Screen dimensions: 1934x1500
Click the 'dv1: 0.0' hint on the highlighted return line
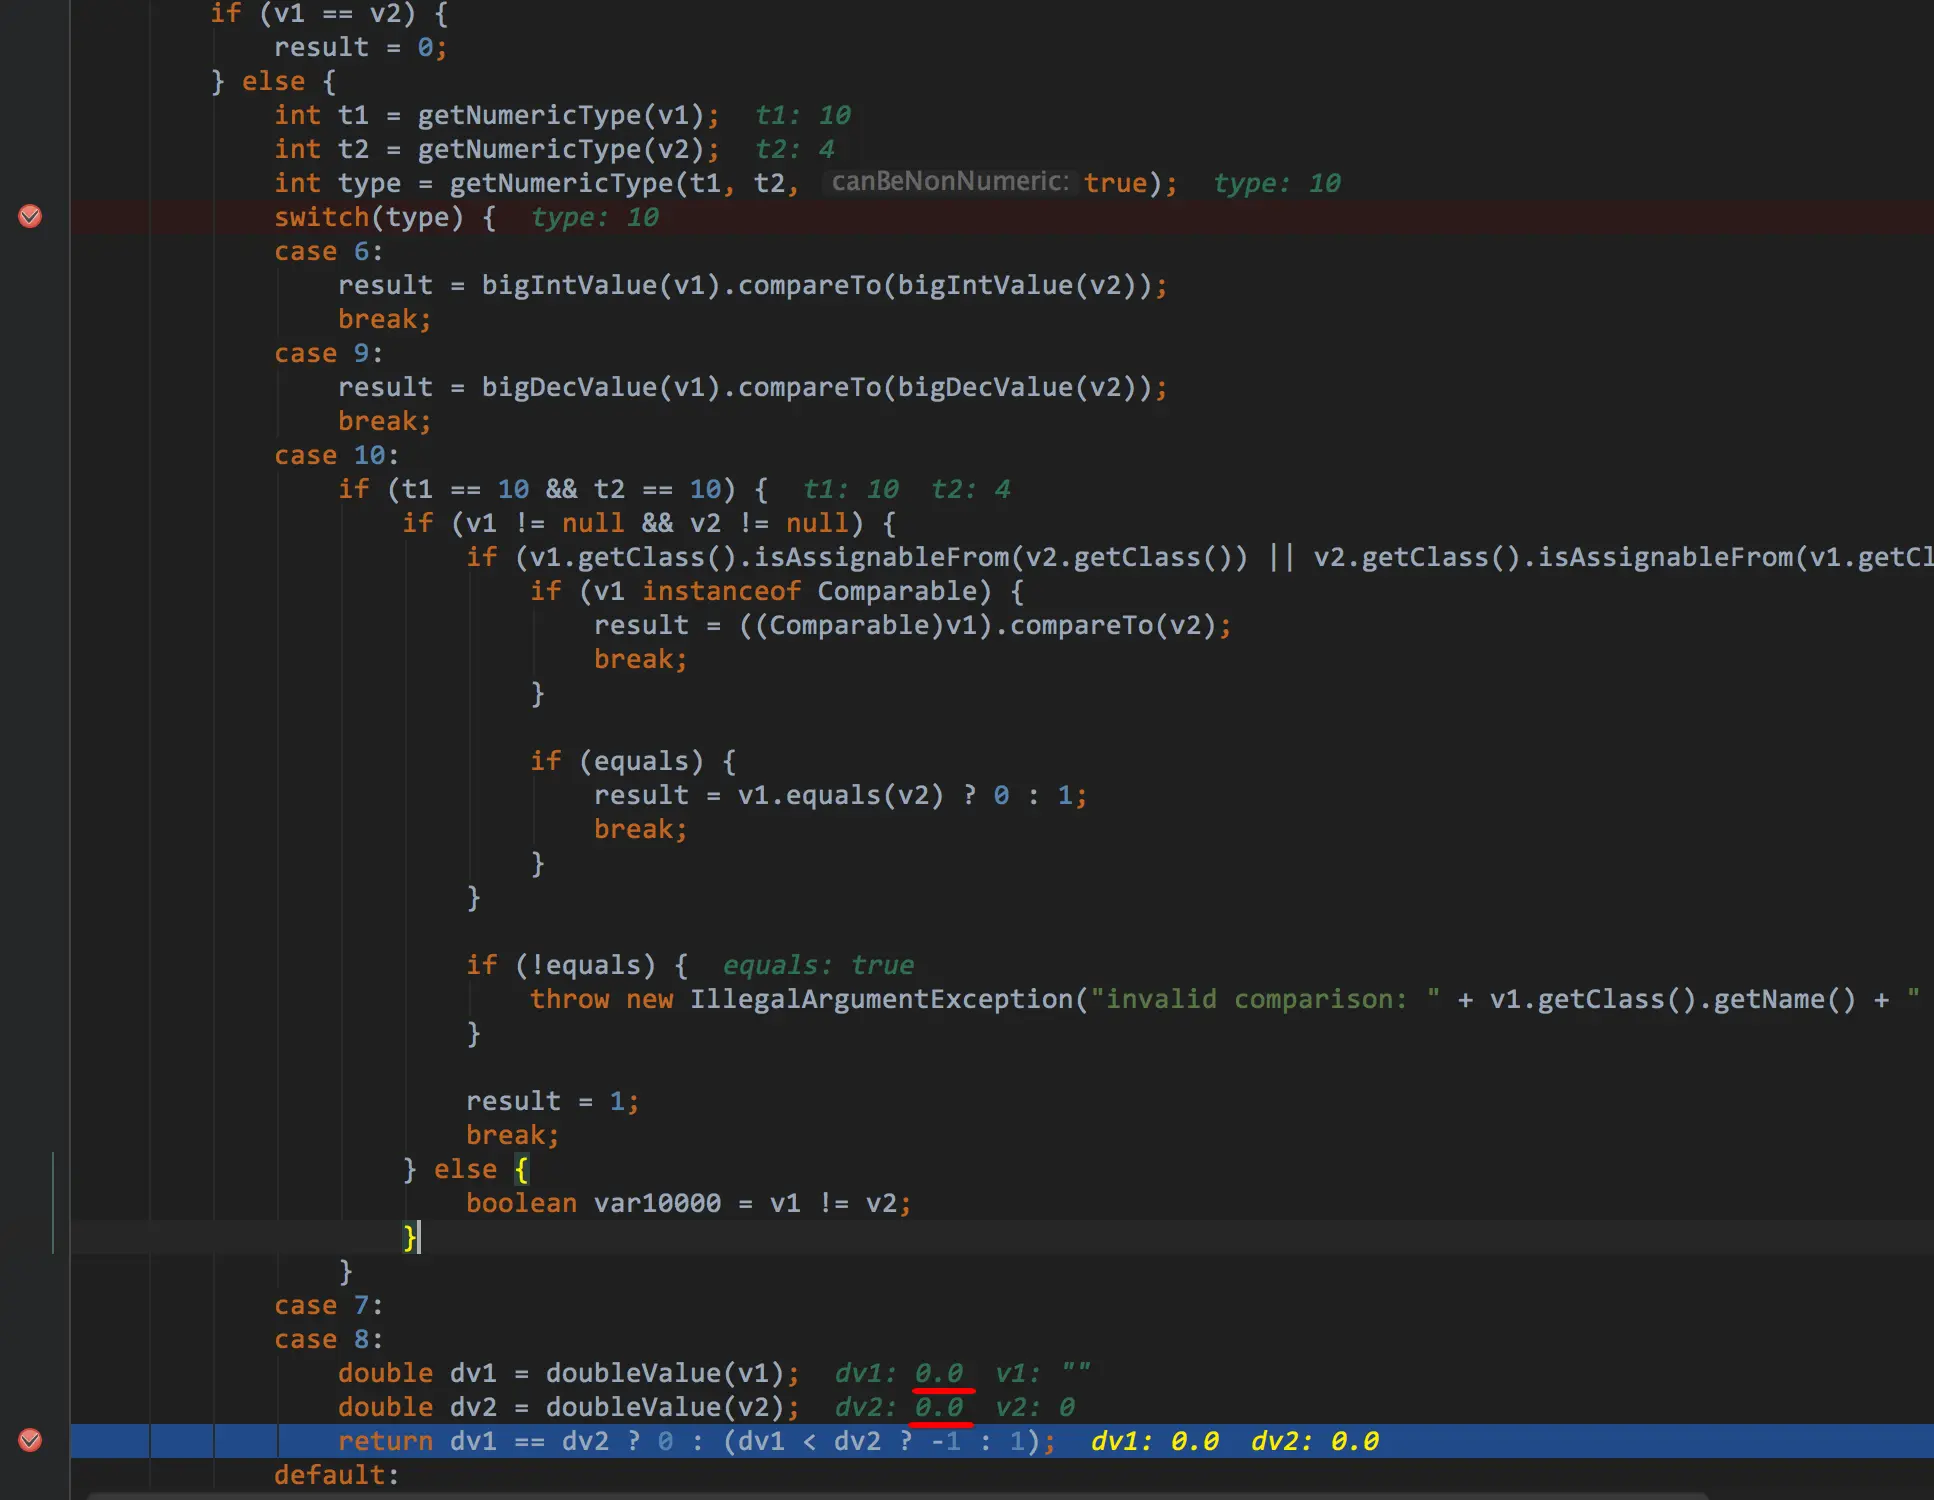coord(1154,1441)
